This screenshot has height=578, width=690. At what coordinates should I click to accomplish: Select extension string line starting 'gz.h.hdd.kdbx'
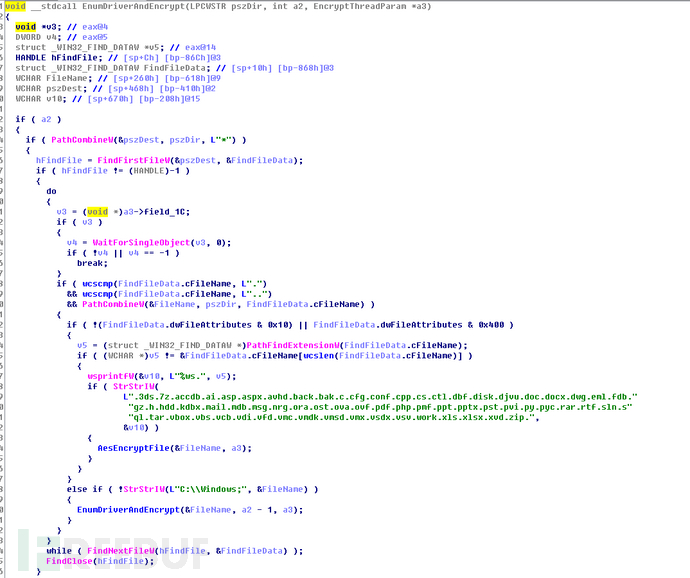coord(380,407)
